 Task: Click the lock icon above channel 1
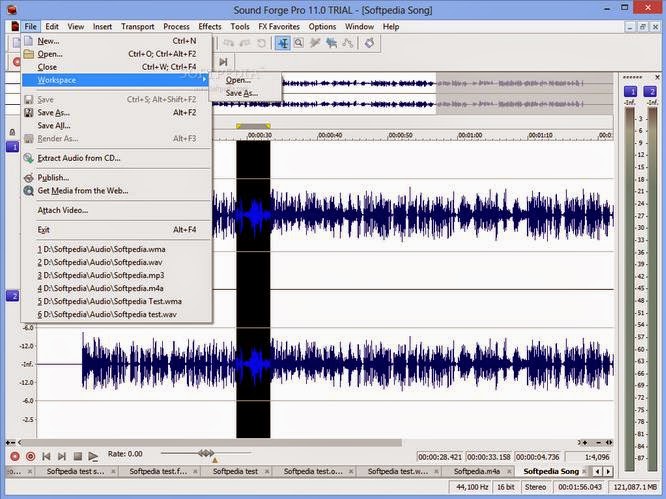tap(12, 132)
